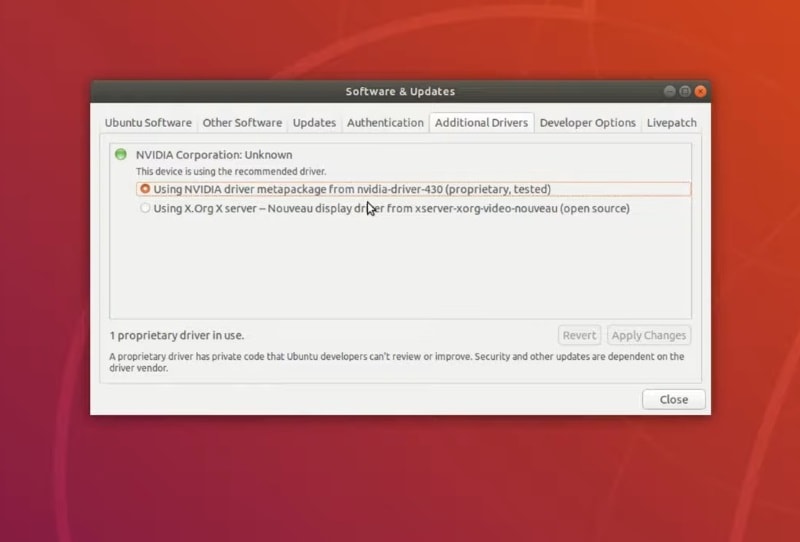Viewport: 800px width, 542px height.
Task: Click the green NVIDIA device status icon
Action: 121,155
